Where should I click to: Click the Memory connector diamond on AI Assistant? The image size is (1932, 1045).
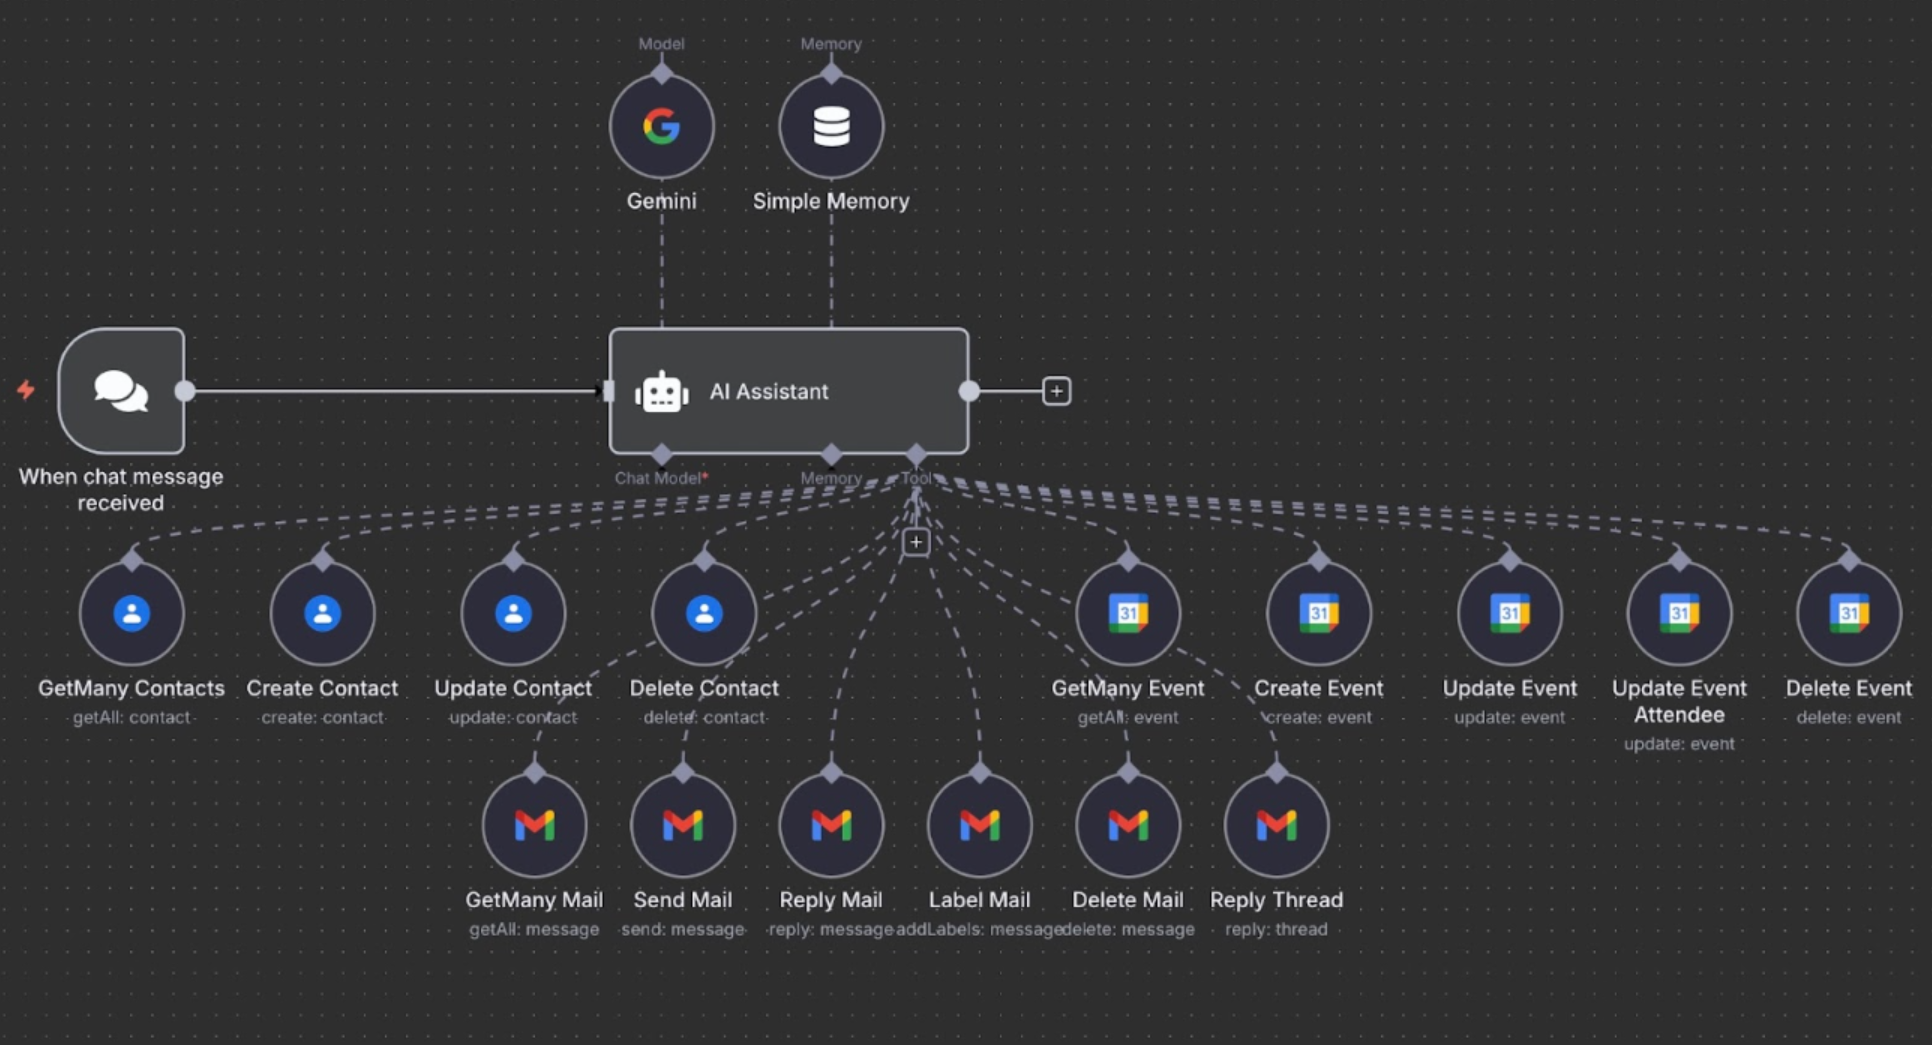tap(830, 452)
